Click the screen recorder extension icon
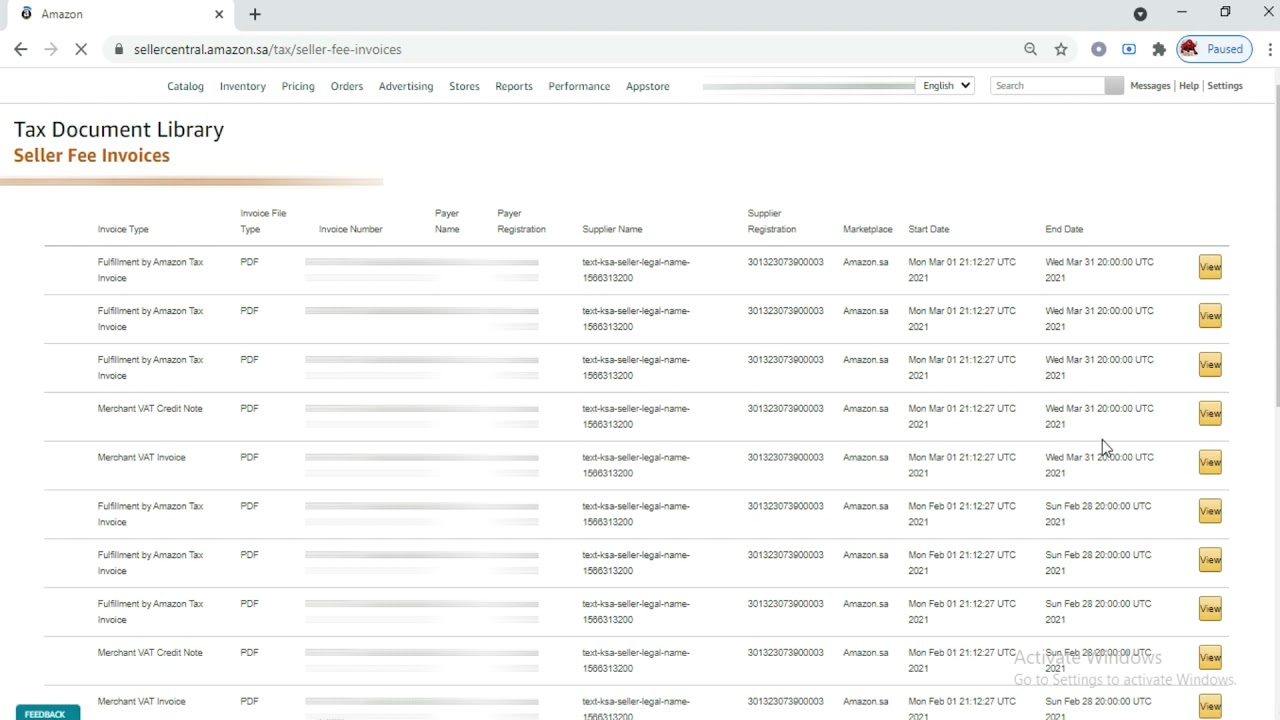 pyautogui.click(x=1129, y=49)
